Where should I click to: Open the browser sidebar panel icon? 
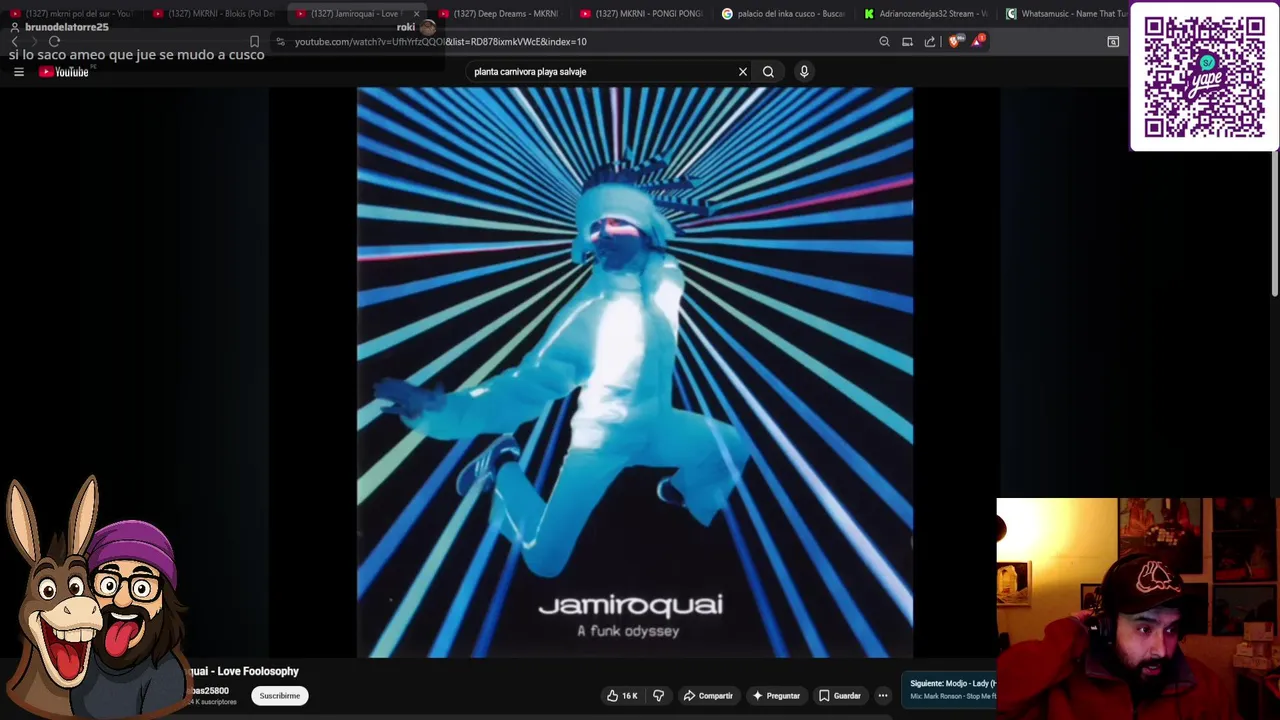pos(1113,42)
